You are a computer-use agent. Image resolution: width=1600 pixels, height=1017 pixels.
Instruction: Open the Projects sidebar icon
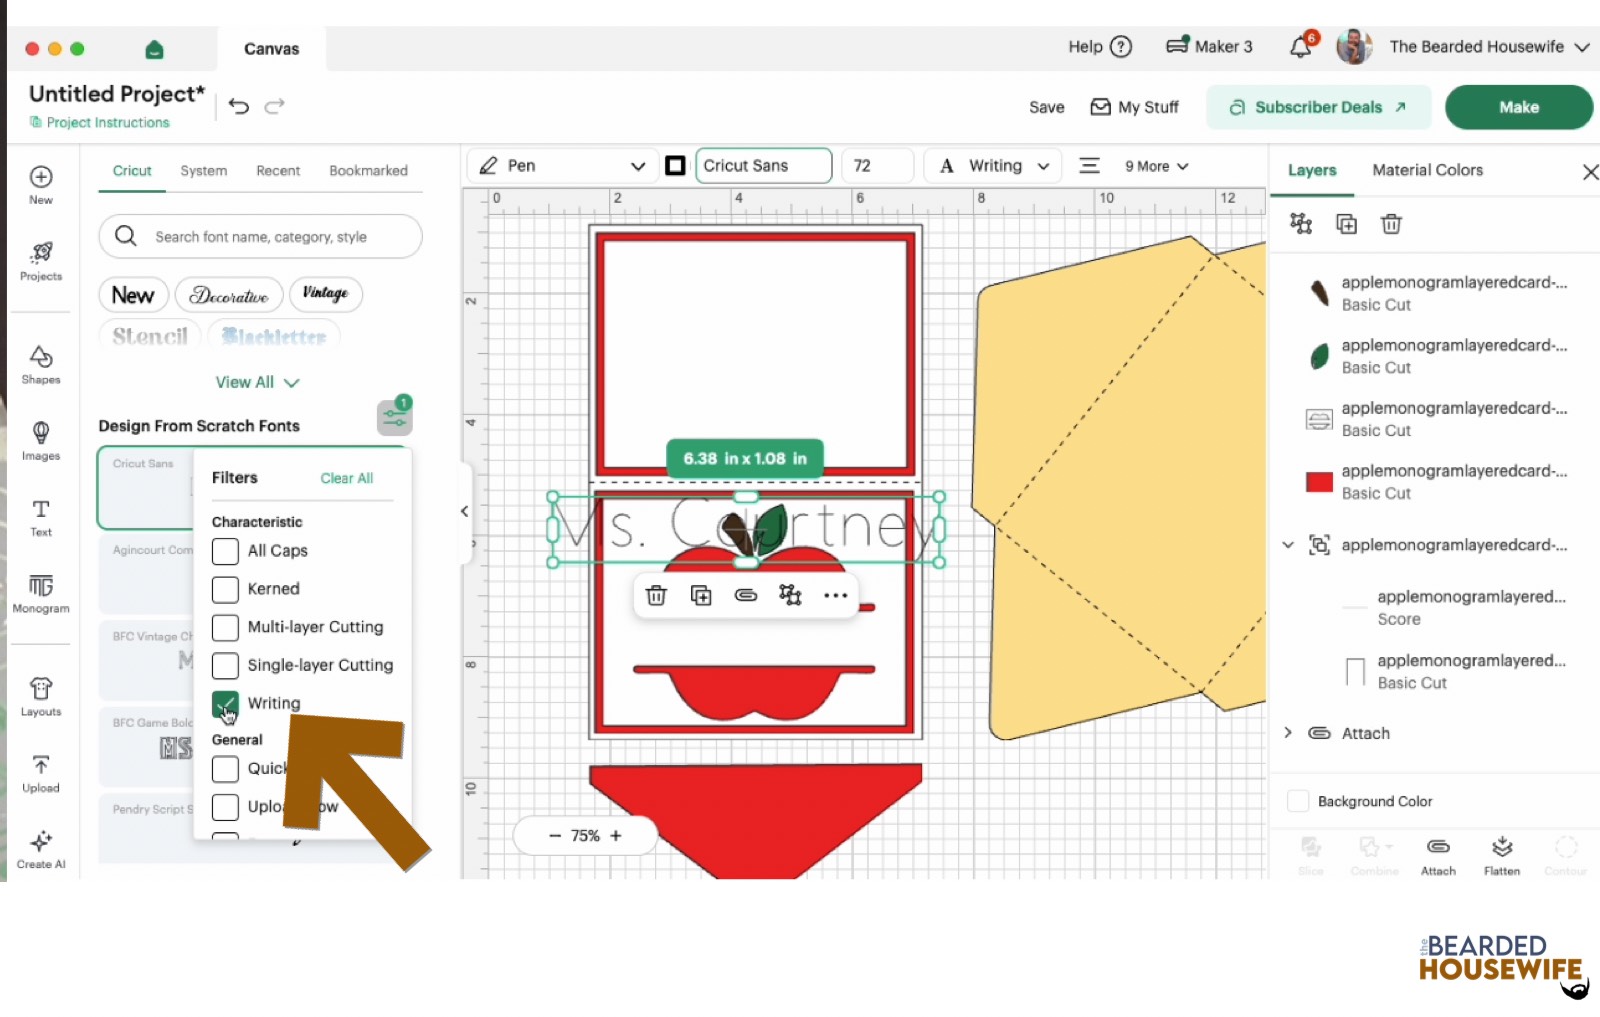[41, 261]
